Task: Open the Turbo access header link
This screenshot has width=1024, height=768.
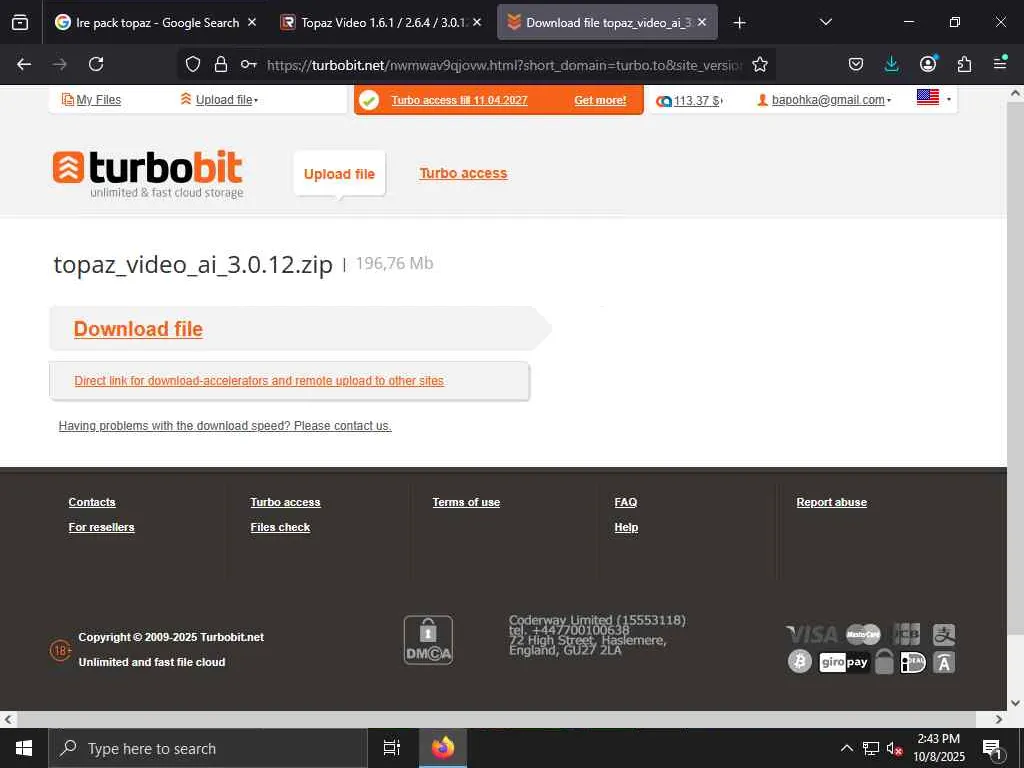Action: [x=463, y=173]
